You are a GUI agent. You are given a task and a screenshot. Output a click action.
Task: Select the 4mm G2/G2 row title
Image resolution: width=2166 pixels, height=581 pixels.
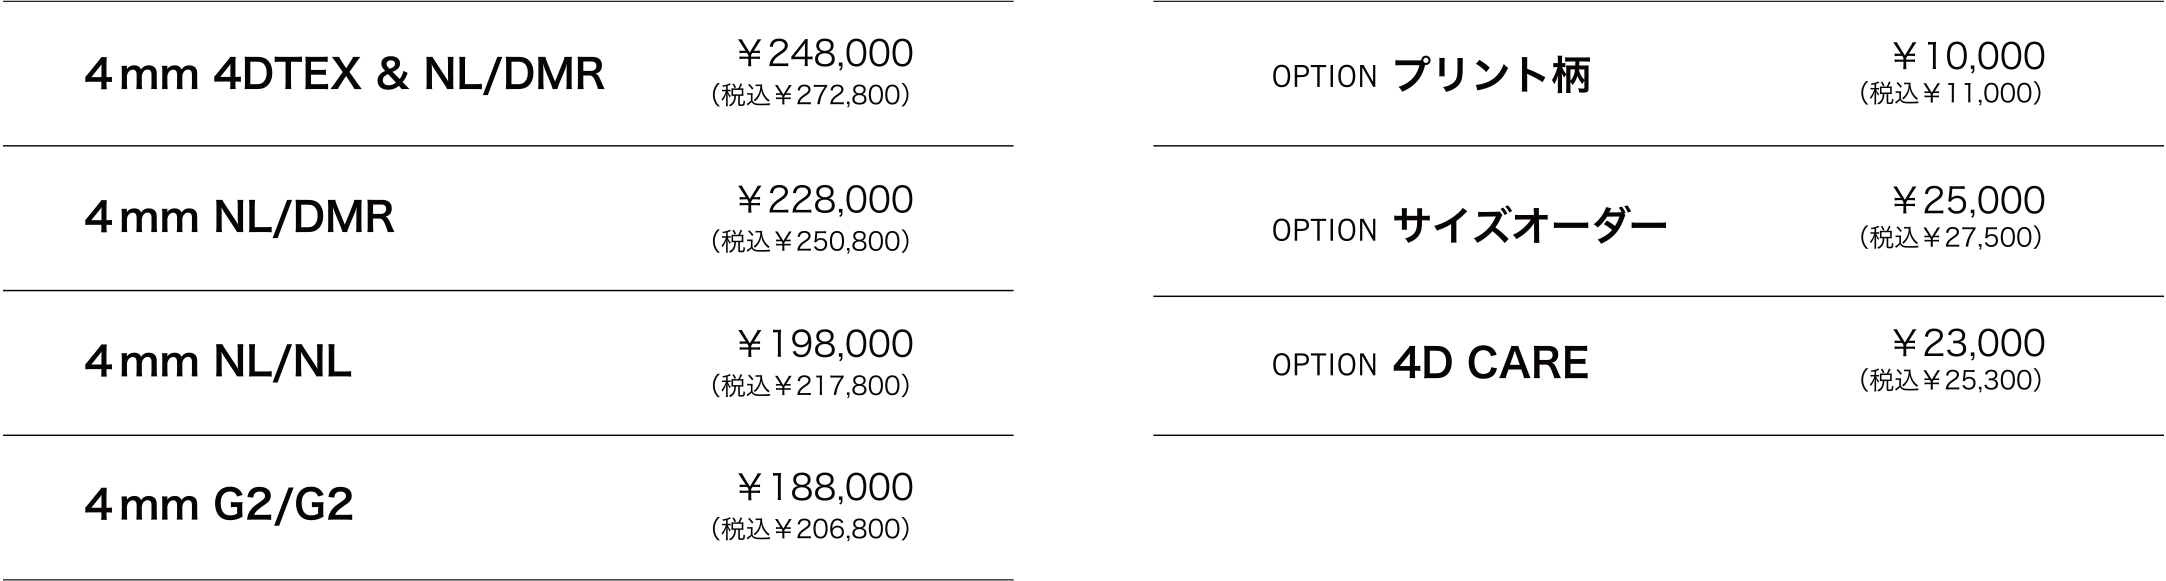click(x=220, y=505)
